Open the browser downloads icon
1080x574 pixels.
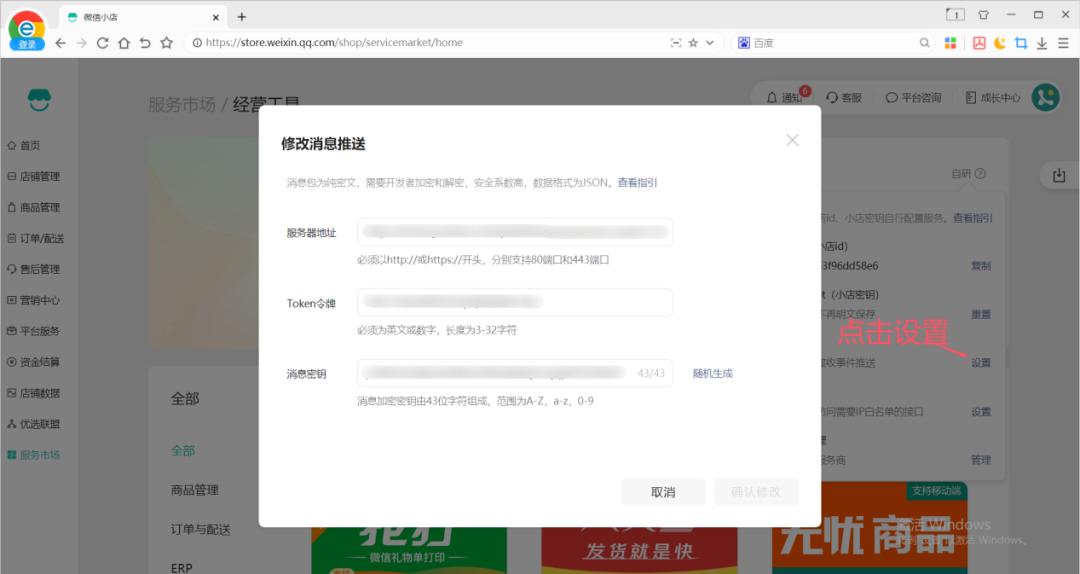pos(1042,43)
